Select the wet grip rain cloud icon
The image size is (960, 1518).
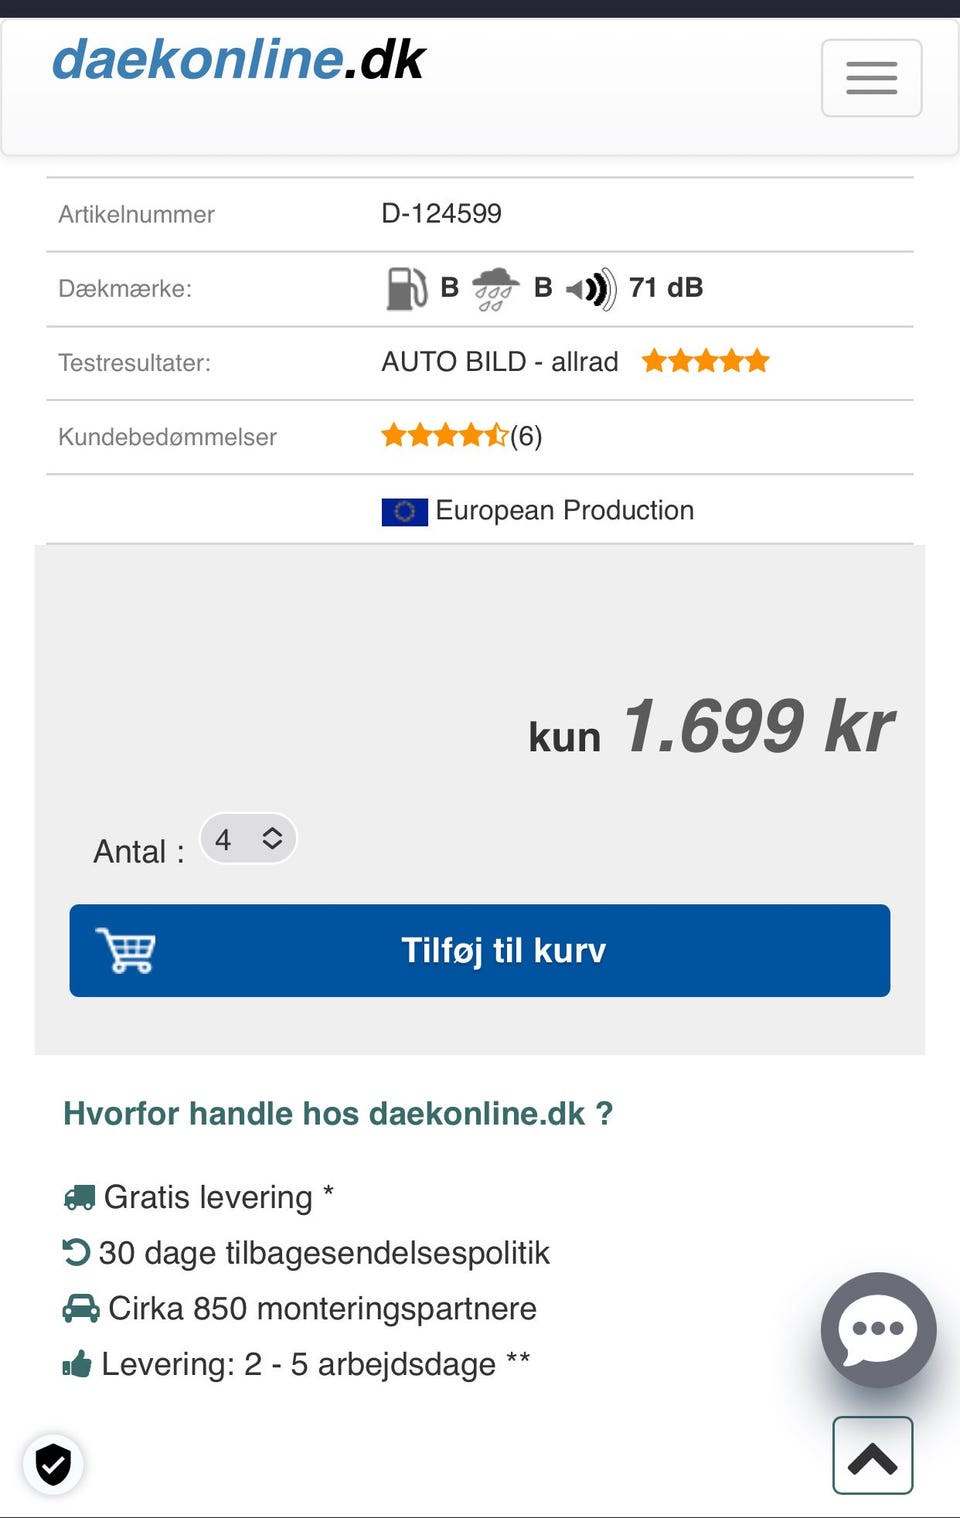coord(494,289)
